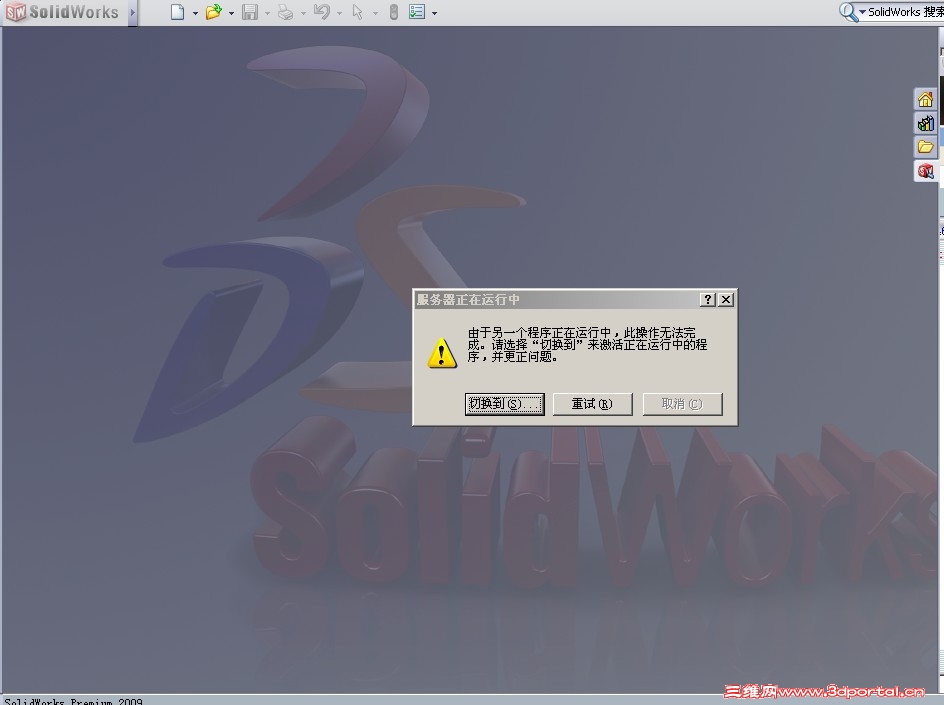Click the Undo icon
This screenshot has height=705, width=944.
pyautogui.click(x=322, y=12)
